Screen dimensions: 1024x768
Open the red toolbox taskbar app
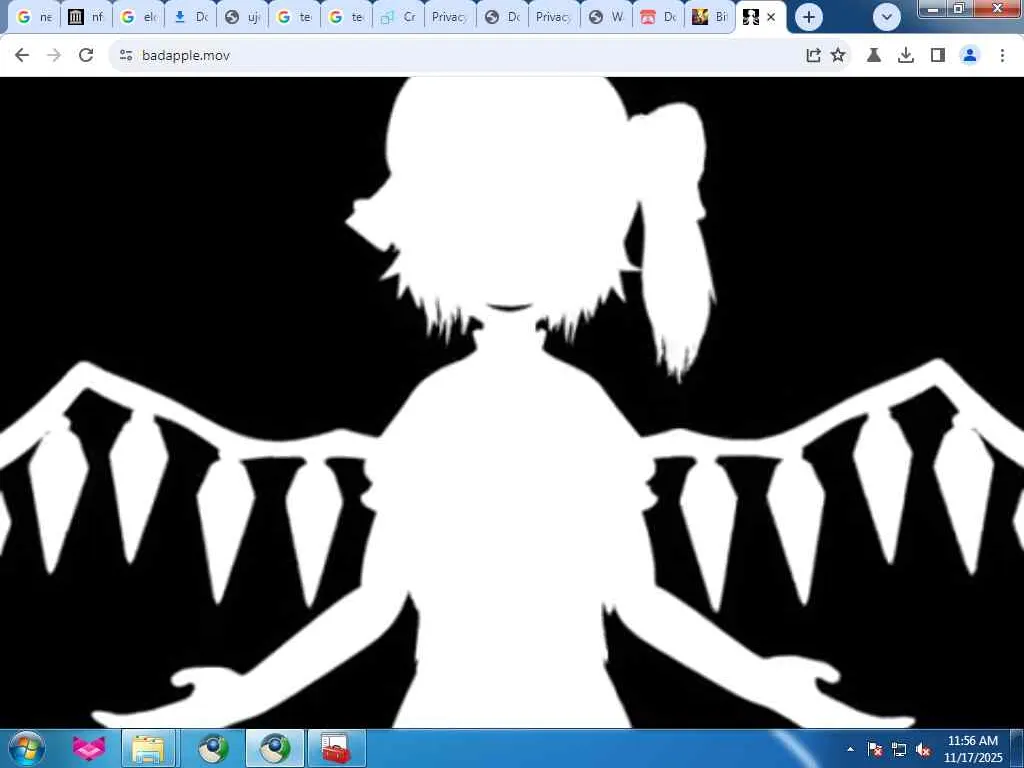point(336,748)
